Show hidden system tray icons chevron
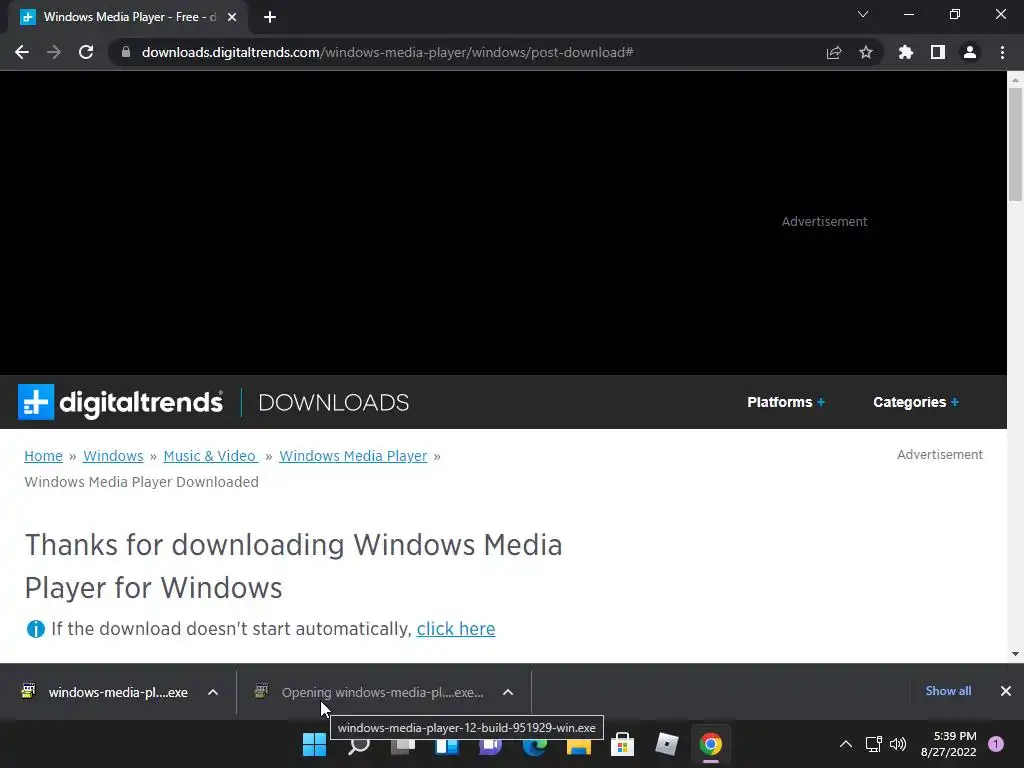This screenshot has height=768, width=1024. point(846,744)
